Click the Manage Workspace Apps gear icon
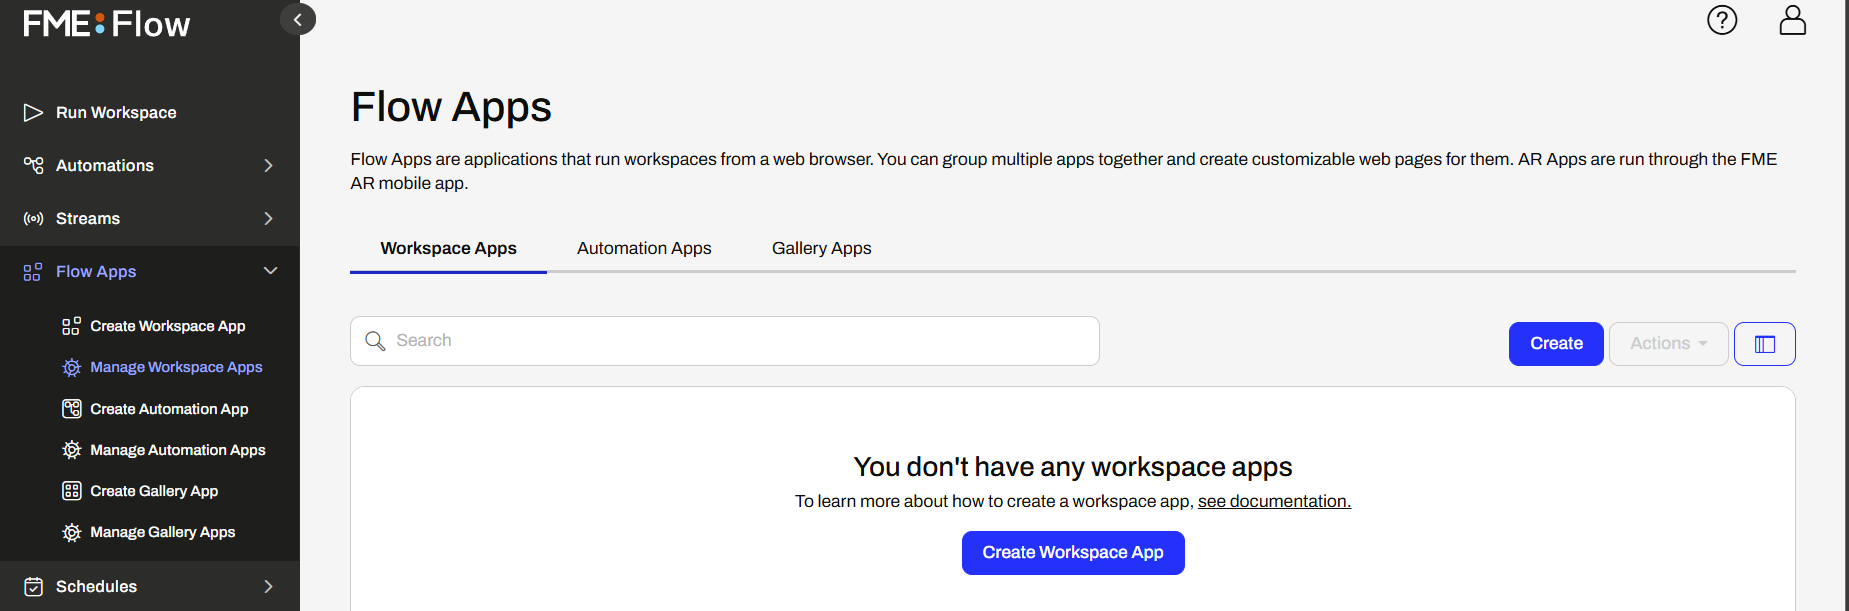1849x611 pixels. 71,367
